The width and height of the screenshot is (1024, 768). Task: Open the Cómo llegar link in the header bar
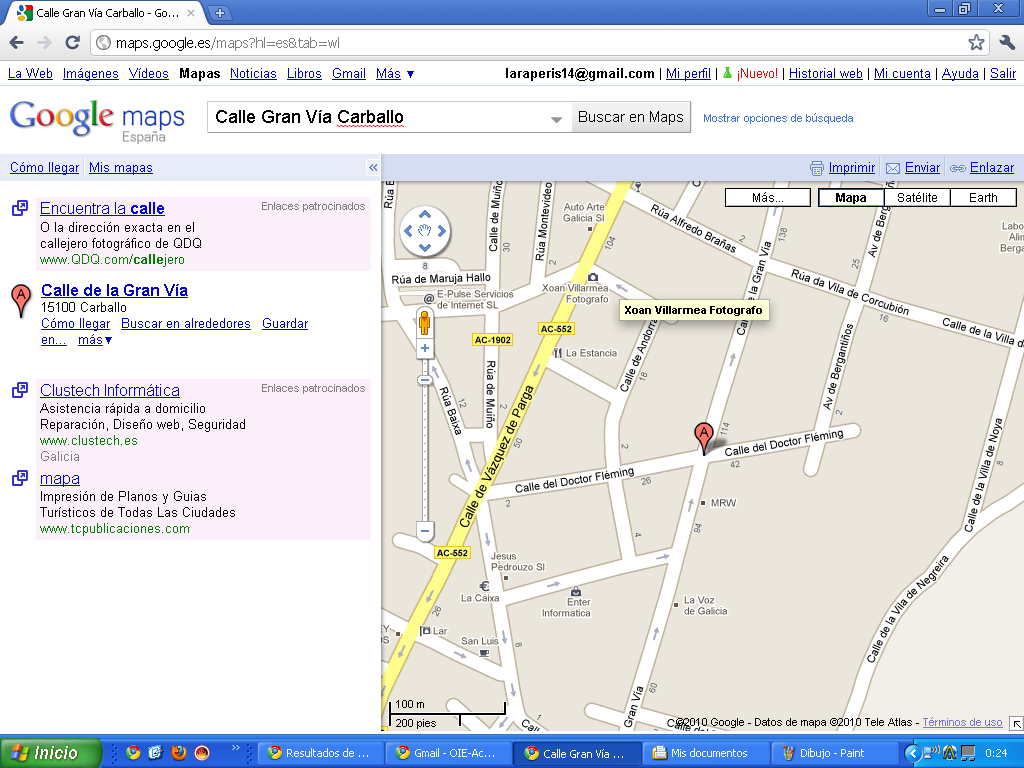pos(44,168)
